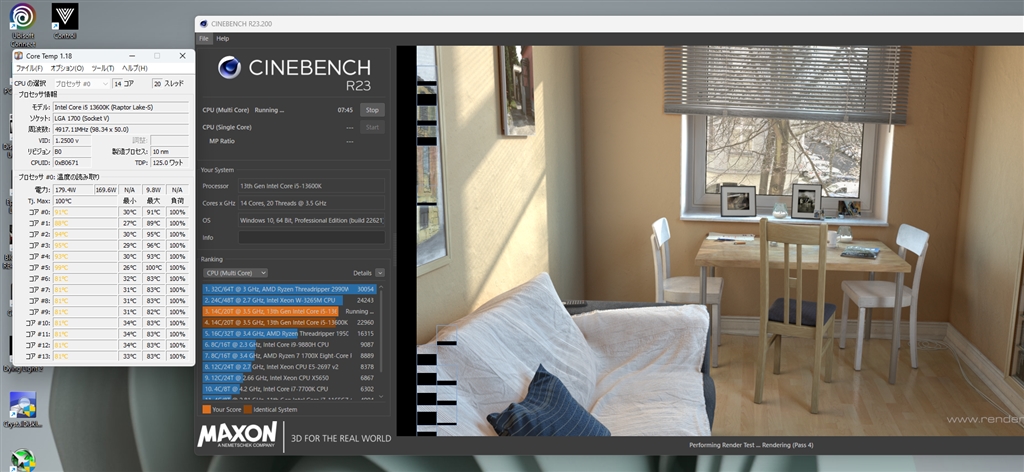
Task: Click the Start button for CPU Single Core
Action: click(372, 127)
